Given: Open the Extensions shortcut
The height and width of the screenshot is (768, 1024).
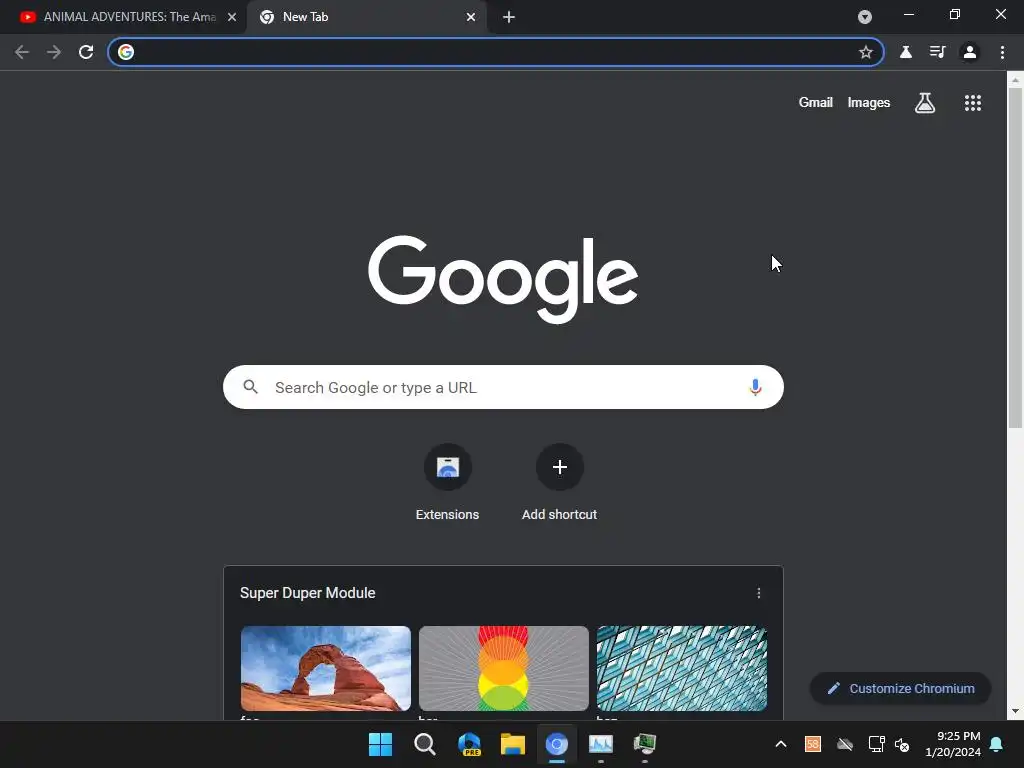Looking at the screenshot, I should [x=447, y=483].
